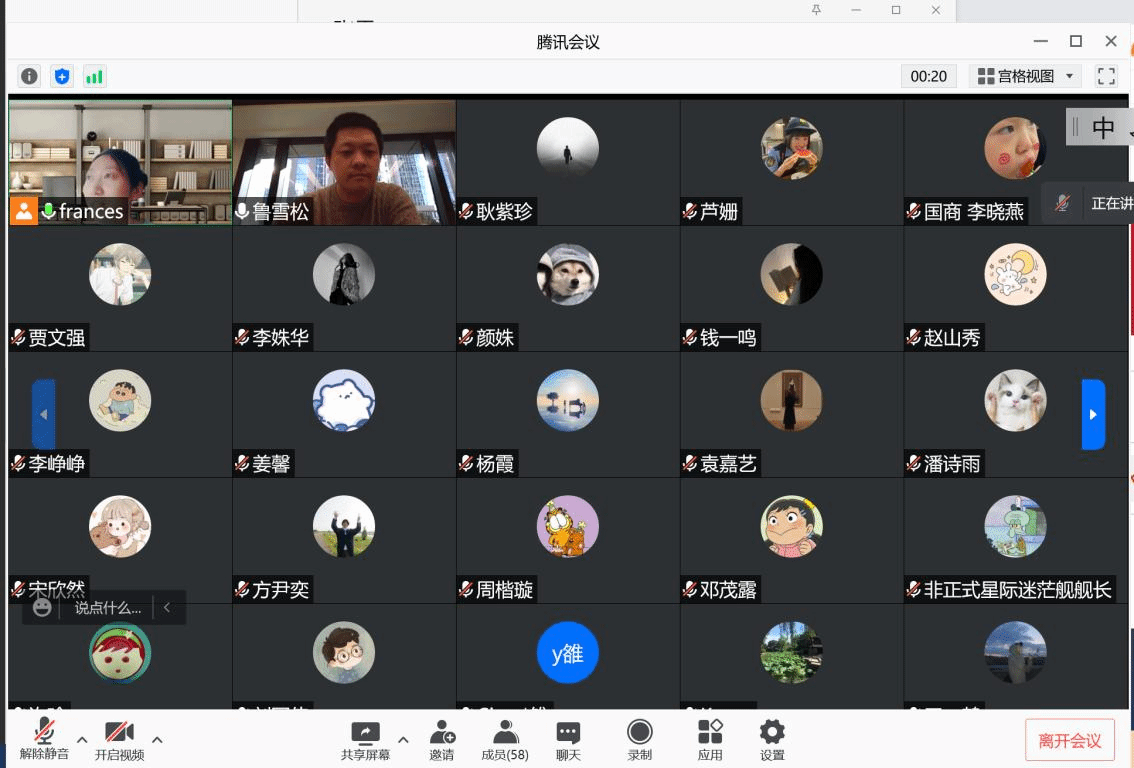Screen dimensions: 1134x768
Task: Expand video options arrow beside camera
Action: coord(157,740)
